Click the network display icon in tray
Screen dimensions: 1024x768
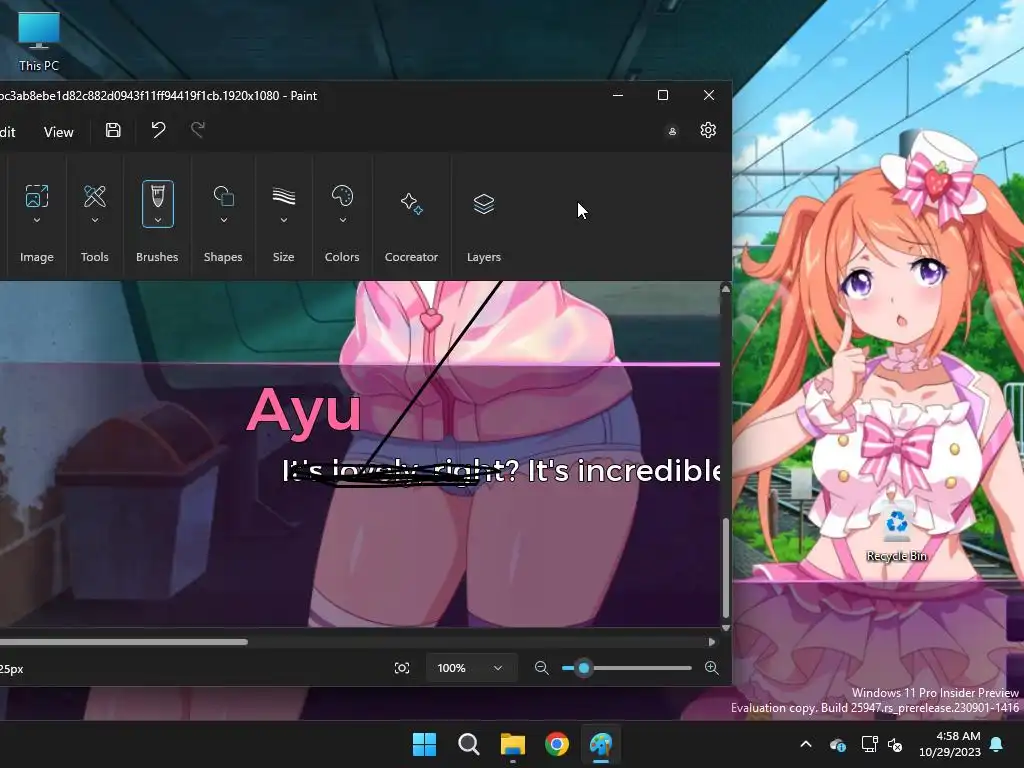[x=869, y=744]
